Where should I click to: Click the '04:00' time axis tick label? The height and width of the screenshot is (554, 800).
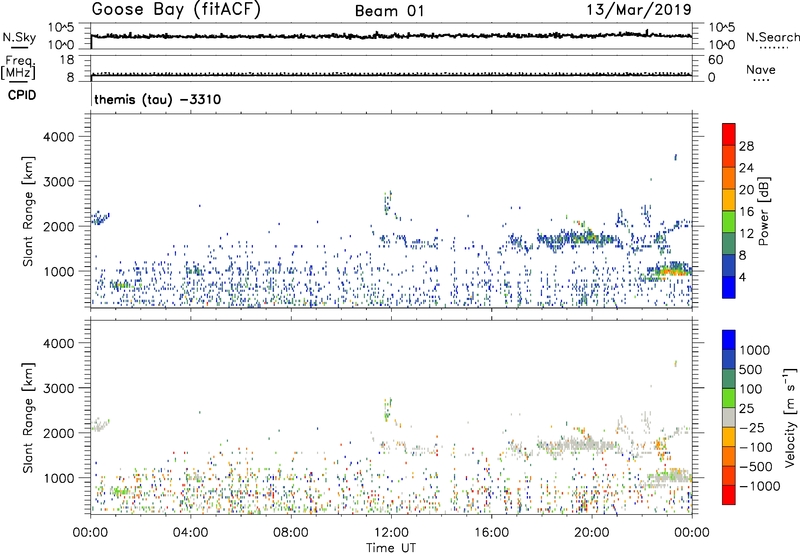(x=190, y=533)
